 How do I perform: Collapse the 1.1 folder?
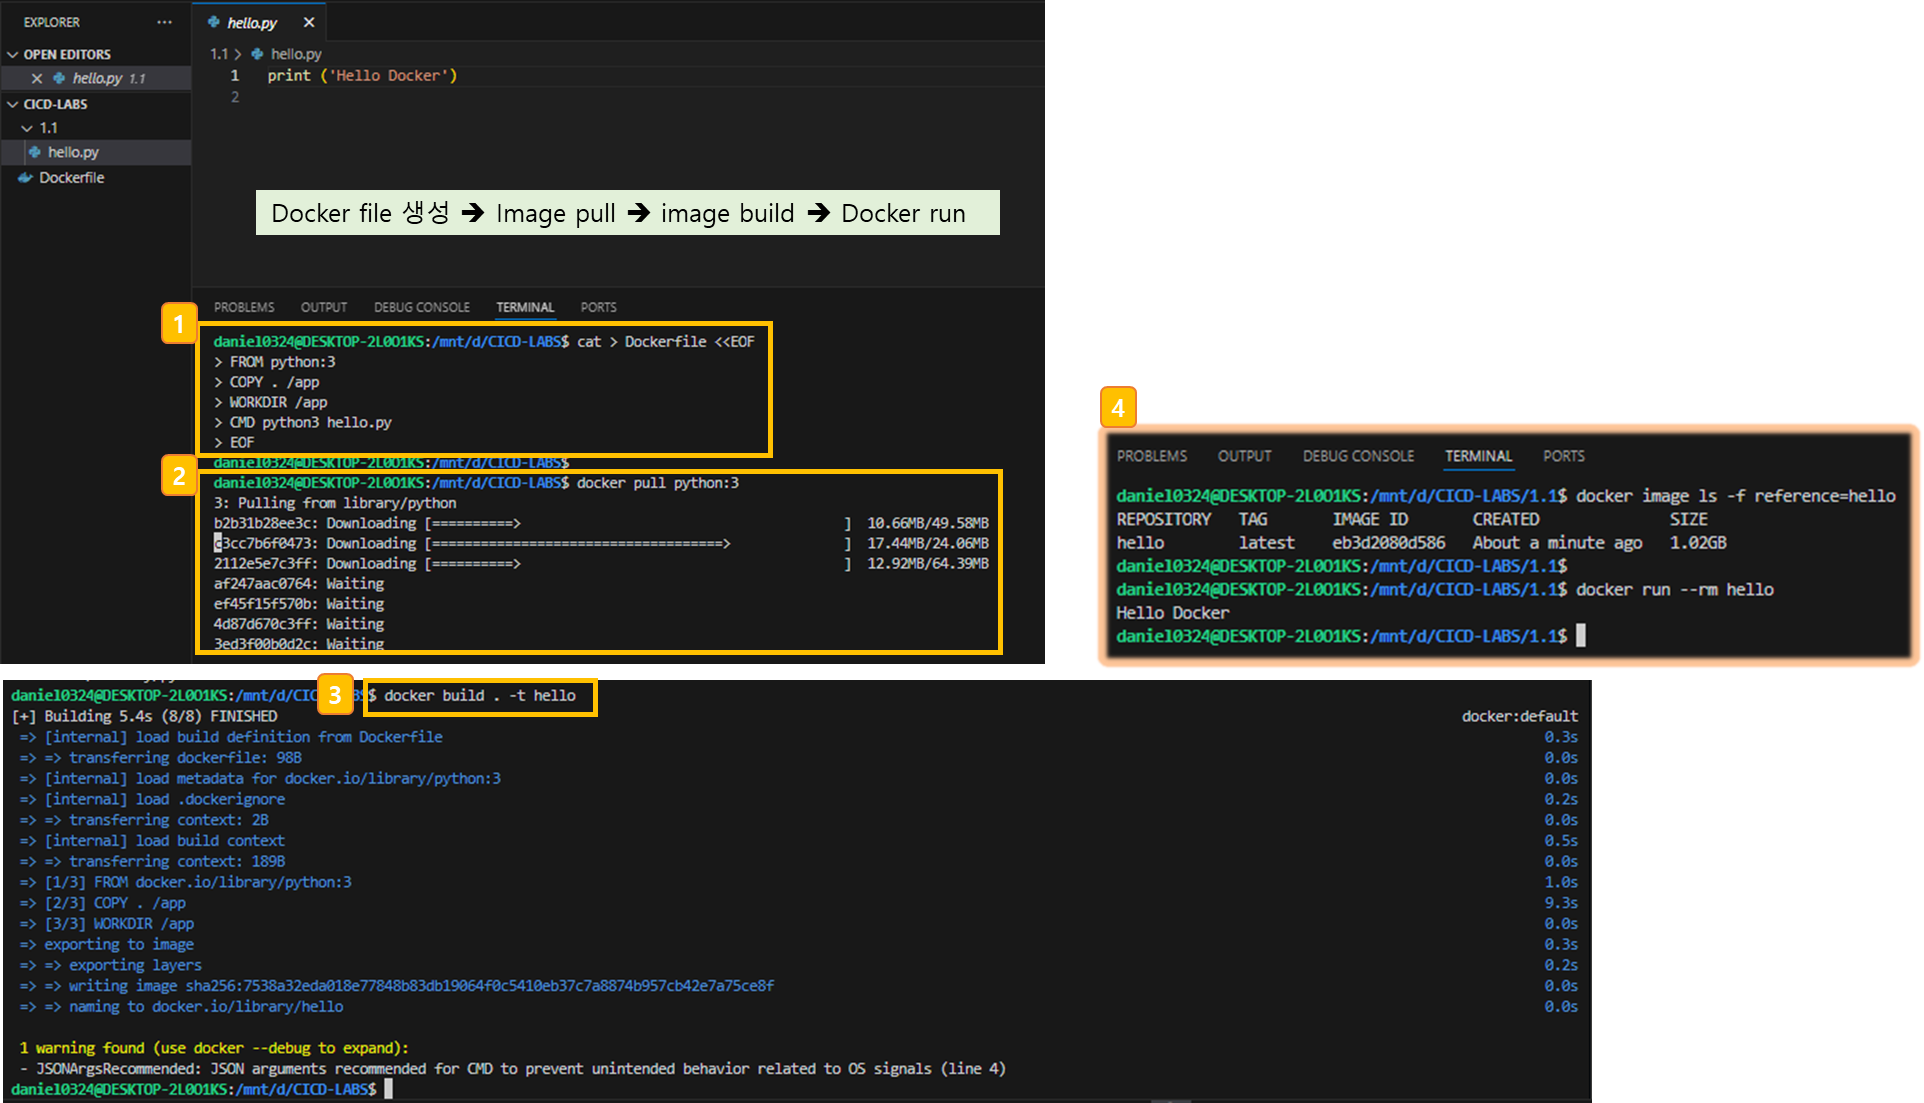pos(28,128)
